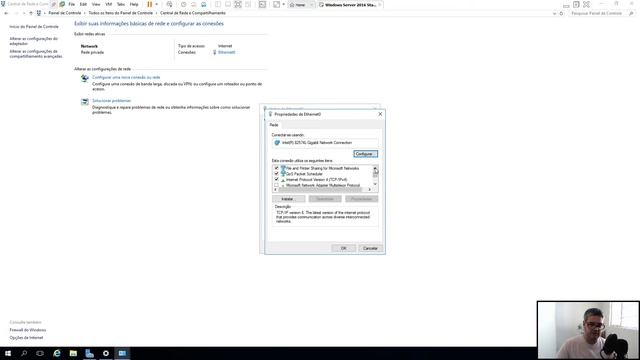Select QoS Packet Scheduler list item
This screenshot has width=640, height=360.
pyautogui.click(x=304, y=174)
